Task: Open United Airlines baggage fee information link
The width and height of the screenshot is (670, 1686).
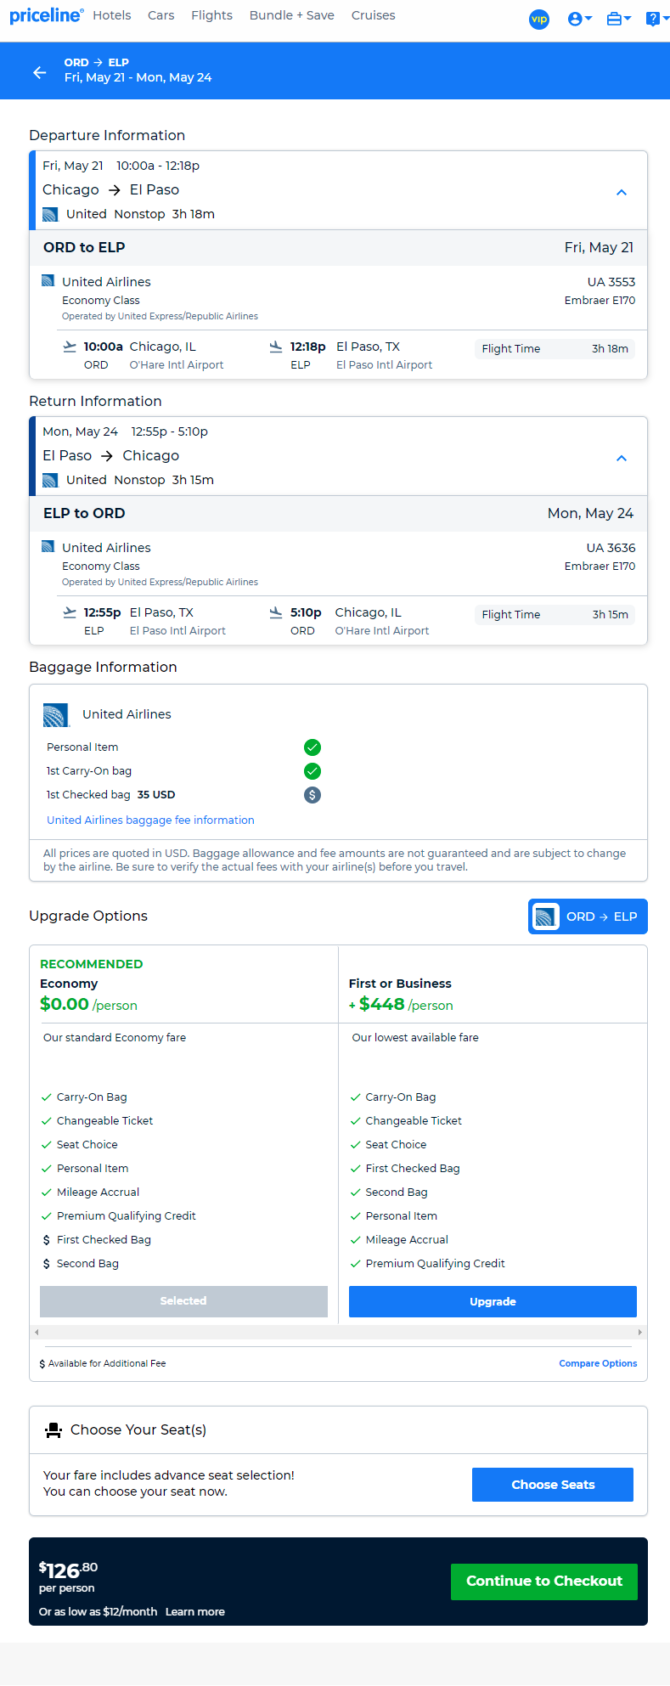Action: (x=150, y=820)
